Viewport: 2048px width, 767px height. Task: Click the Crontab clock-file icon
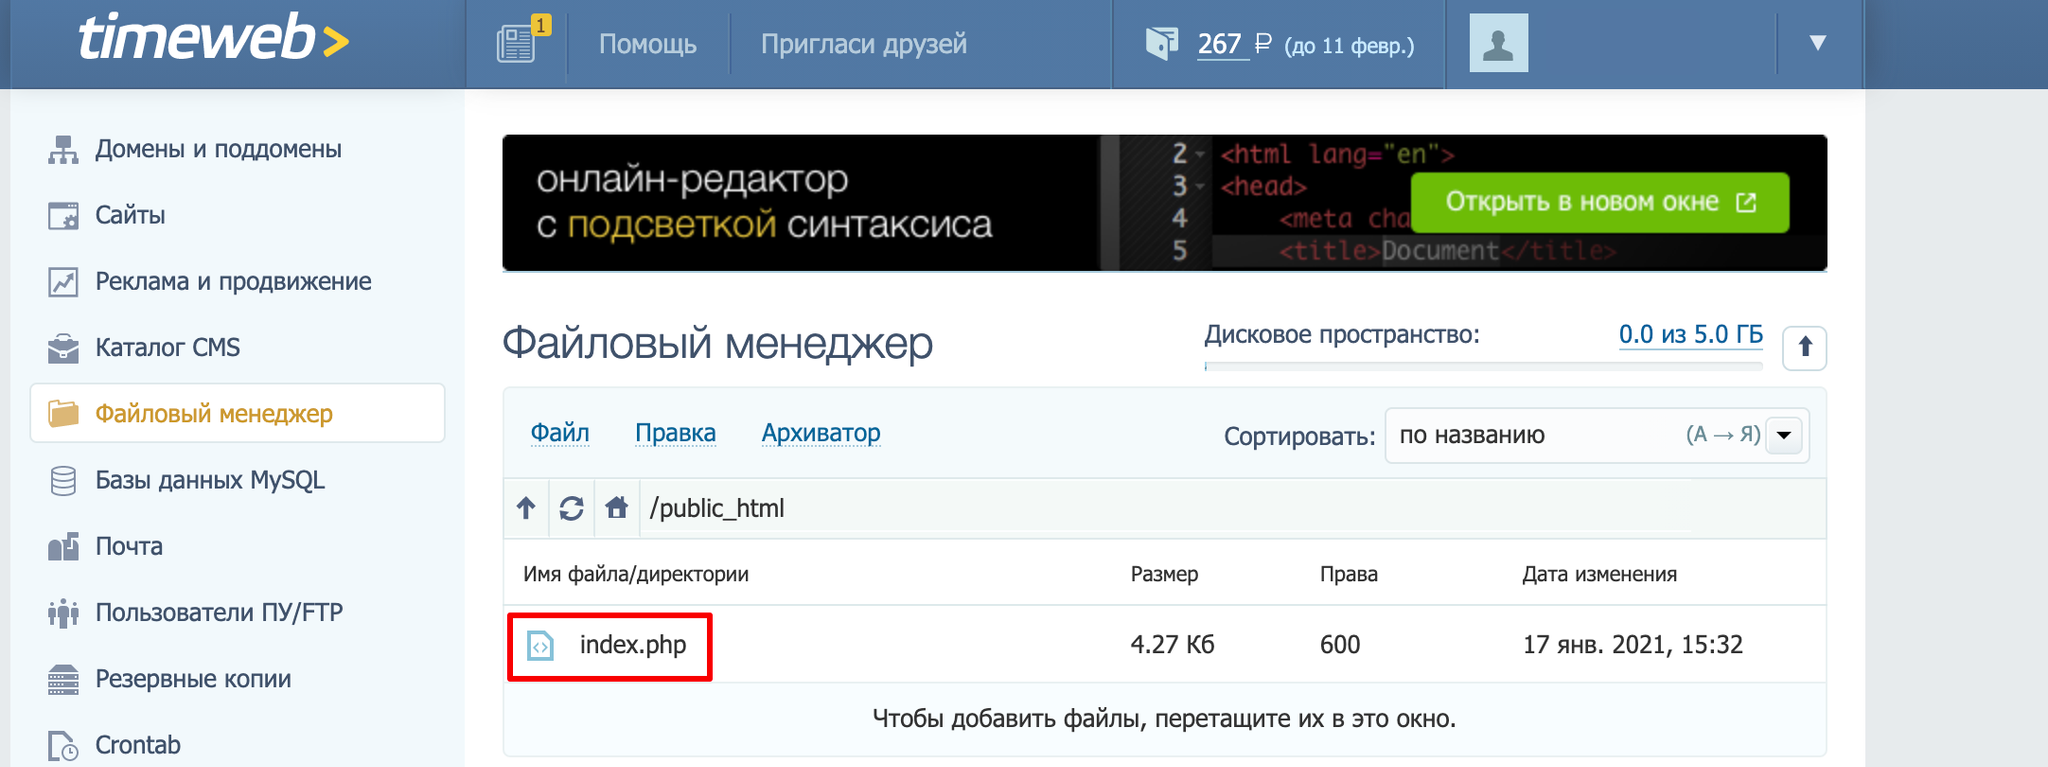pyautogui.click(x=63, y=746)
